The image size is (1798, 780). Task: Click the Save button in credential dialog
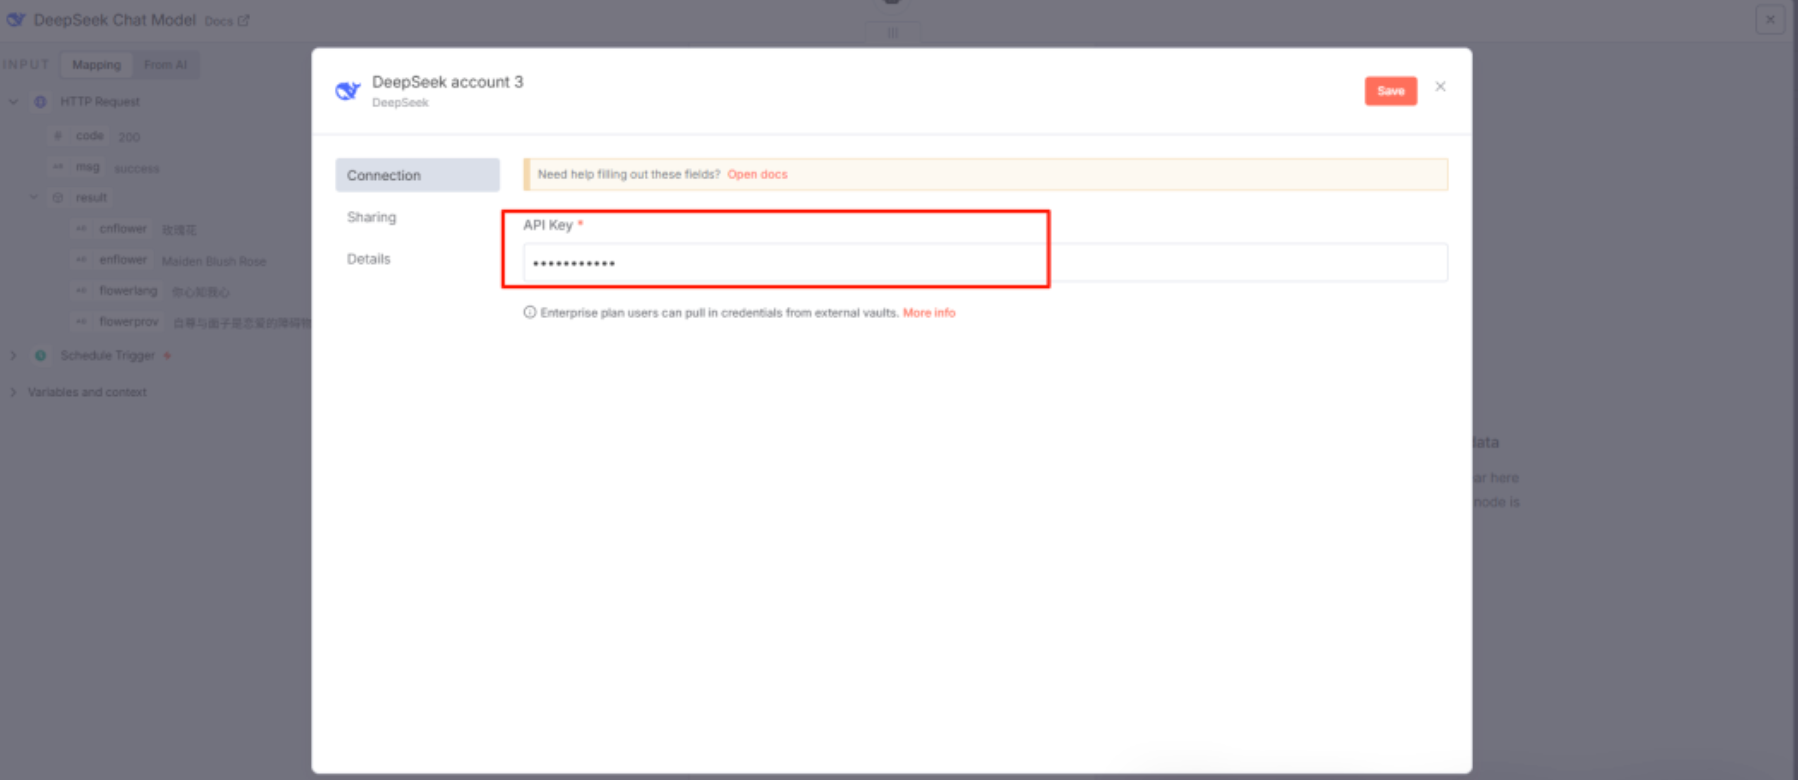click(x=1390, y=91)
